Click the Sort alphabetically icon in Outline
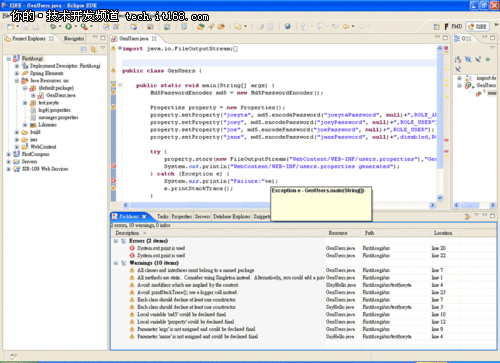 click(x=458, y=60)
